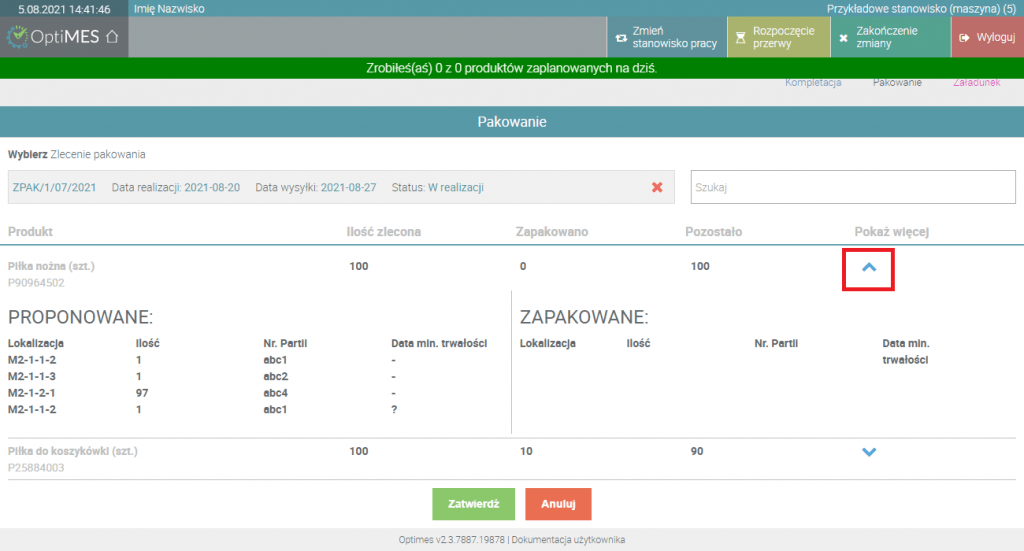Focus the Szukaj search field

[x=853, y=187]
